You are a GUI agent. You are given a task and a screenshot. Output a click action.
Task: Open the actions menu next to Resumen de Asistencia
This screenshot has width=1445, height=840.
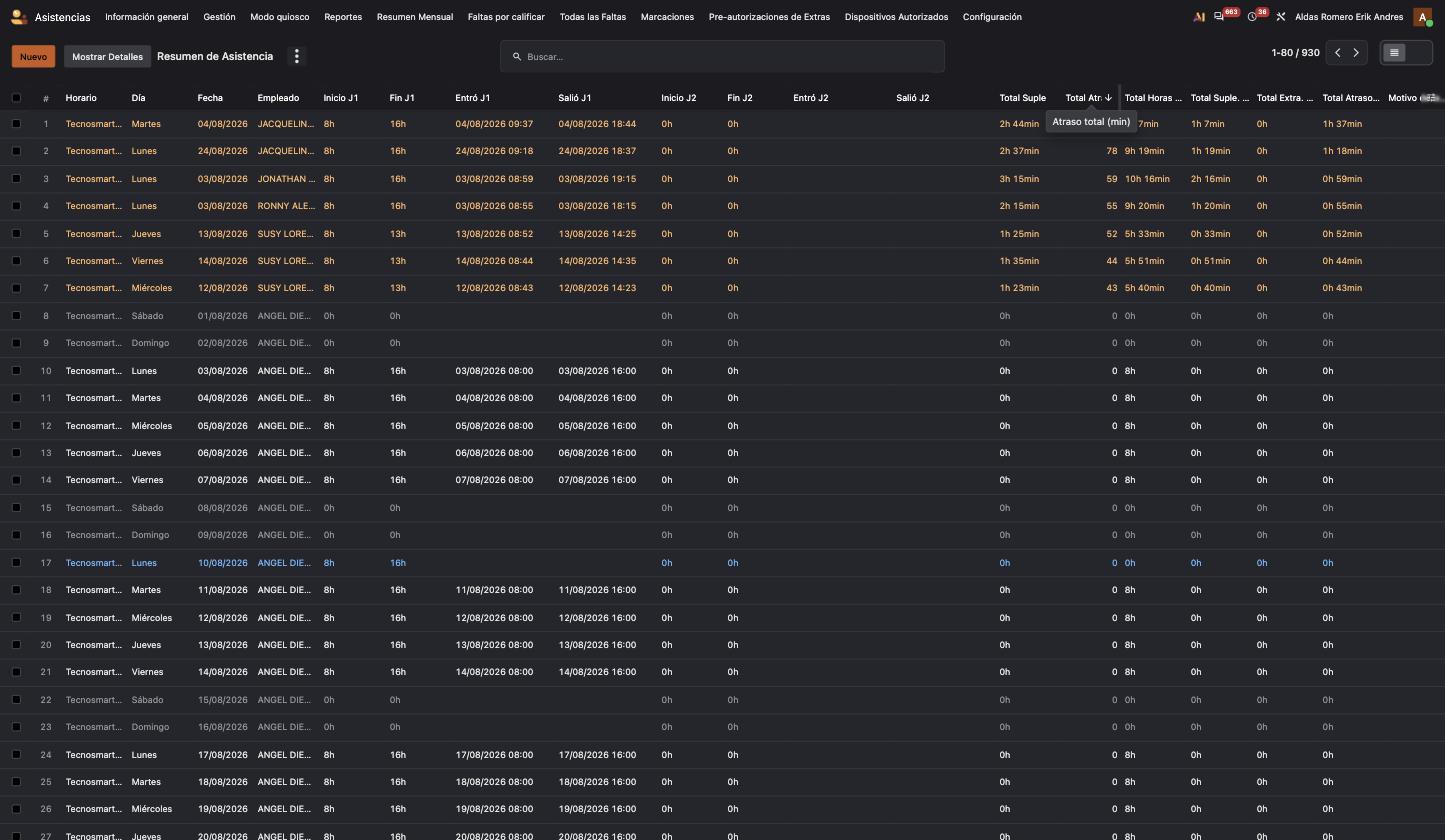point(296,56)
